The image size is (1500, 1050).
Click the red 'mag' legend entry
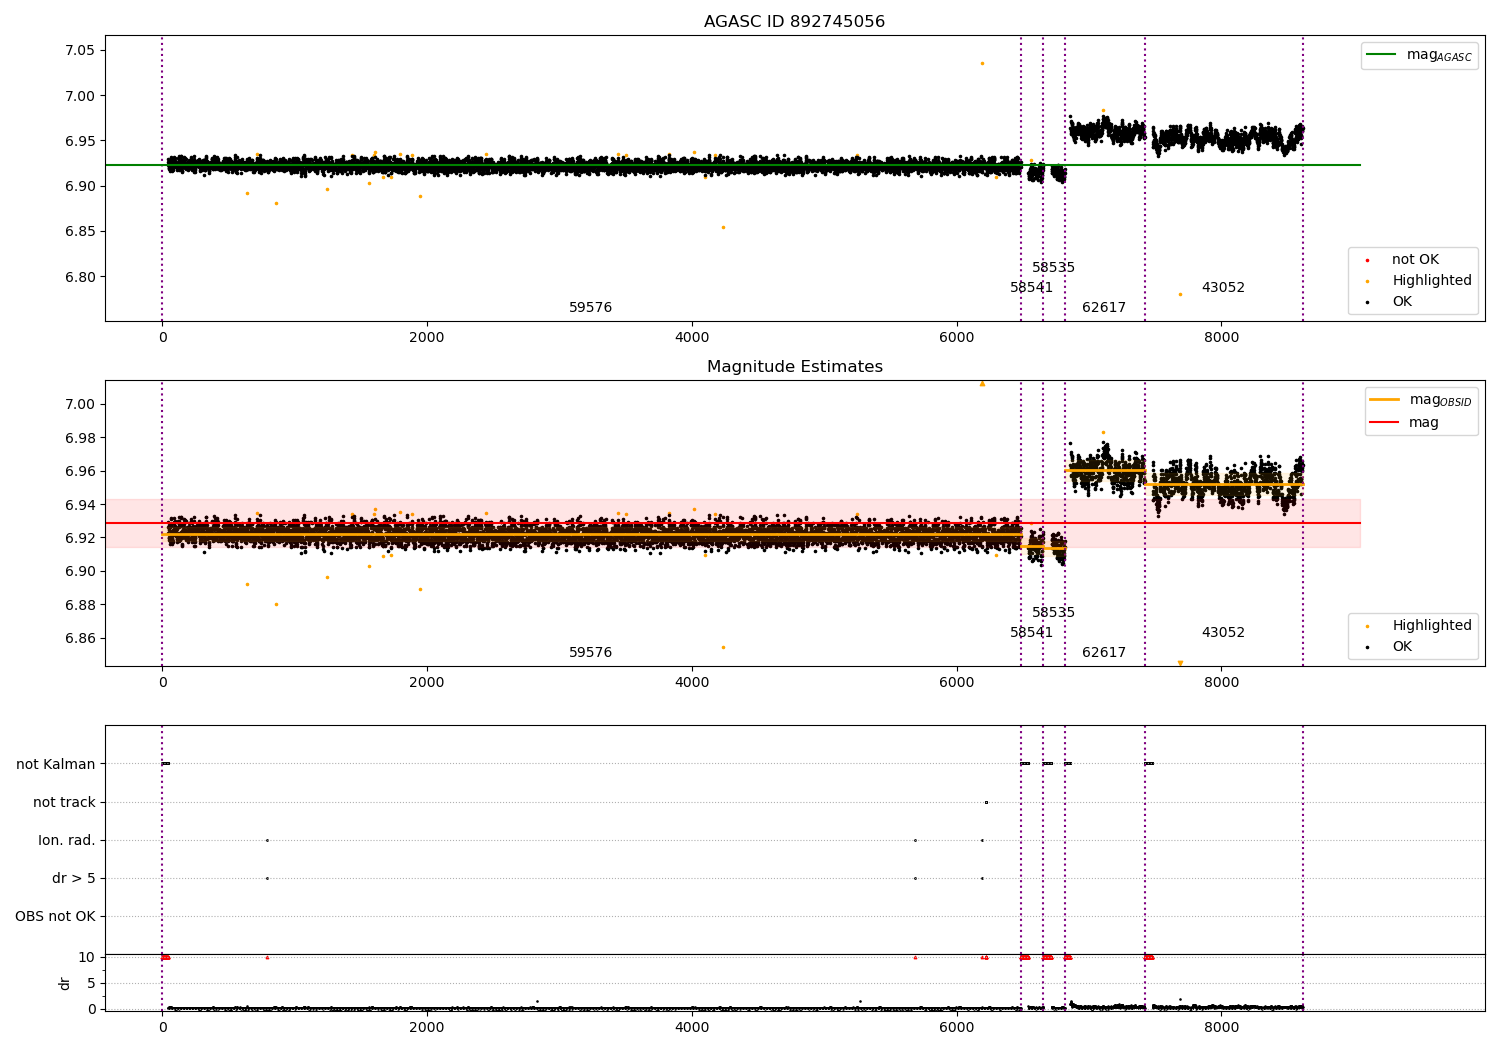(x=1404, y=422)
